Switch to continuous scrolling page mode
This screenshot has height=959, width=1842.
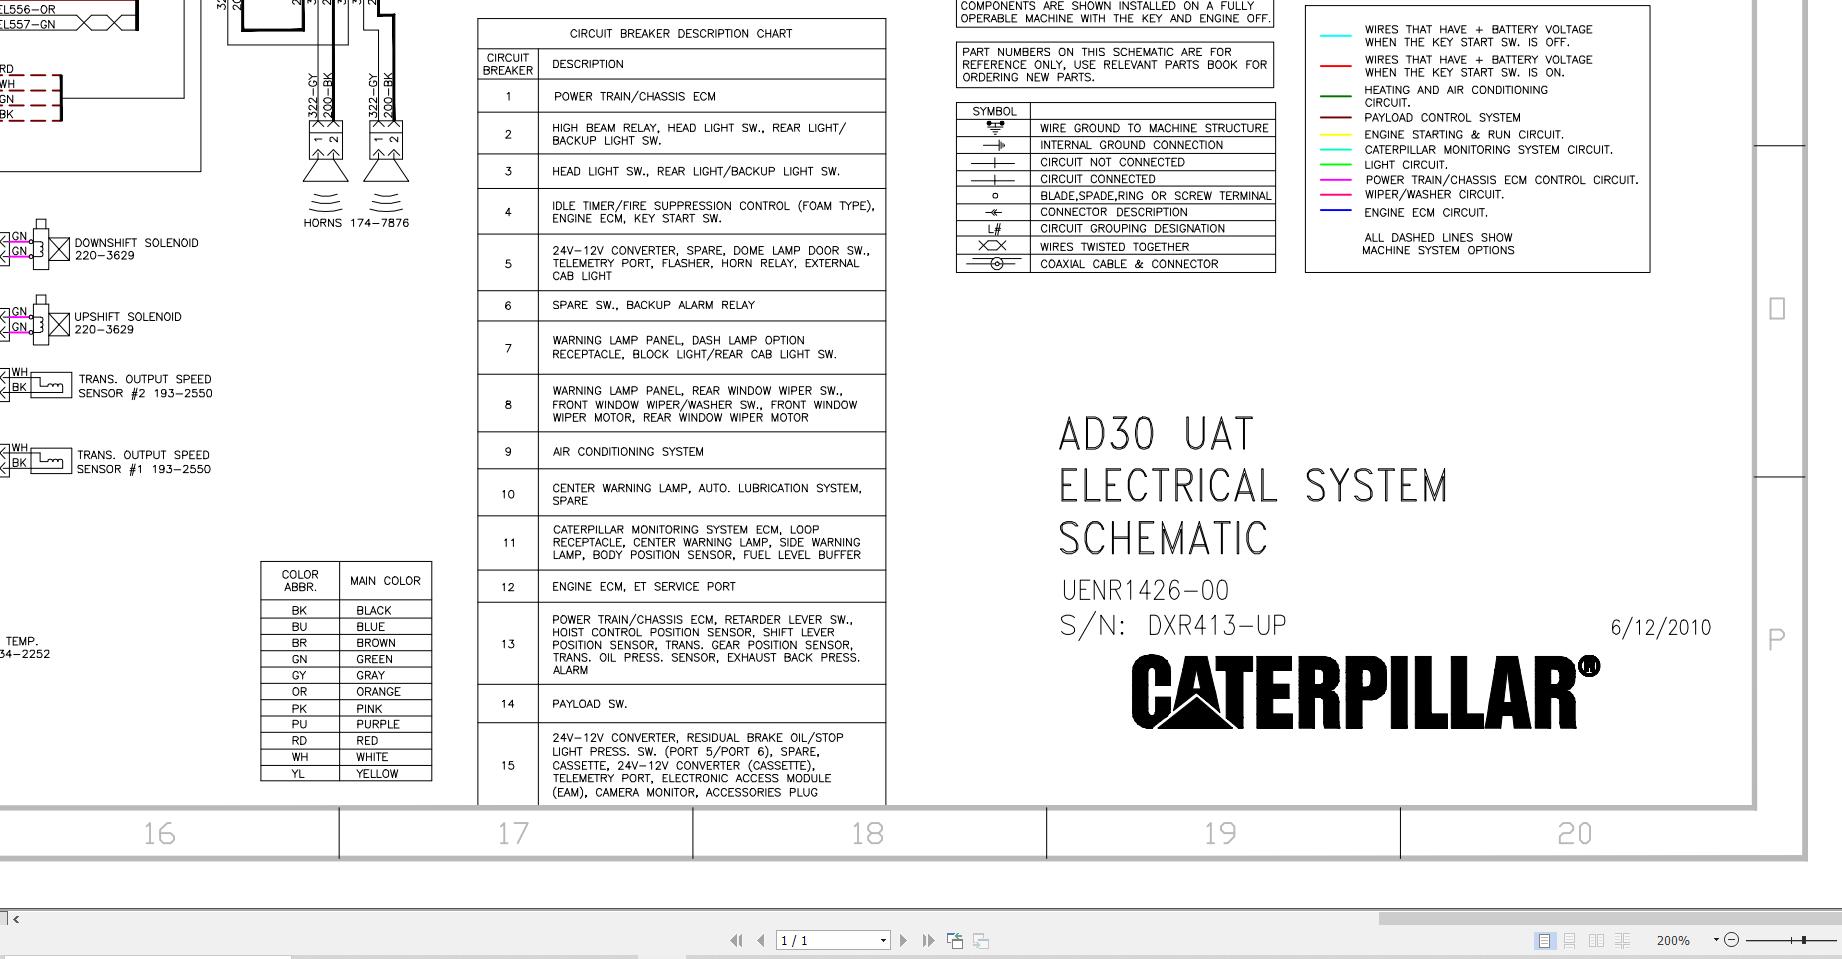[1569, 940]
